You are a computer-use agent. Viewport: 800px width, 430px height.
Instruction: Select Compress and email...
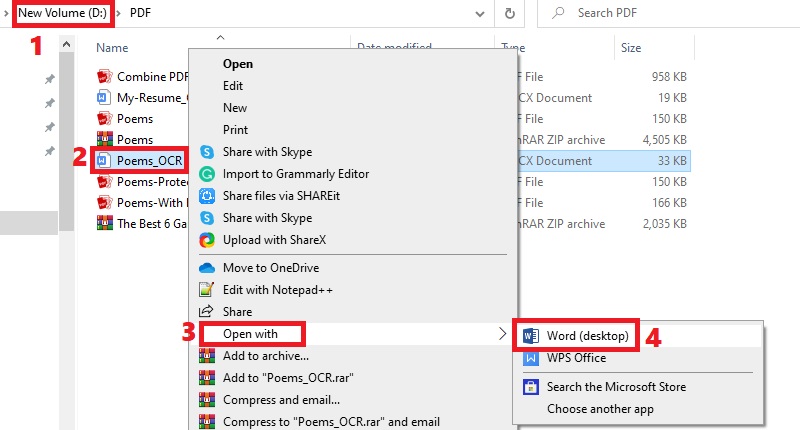281,399
